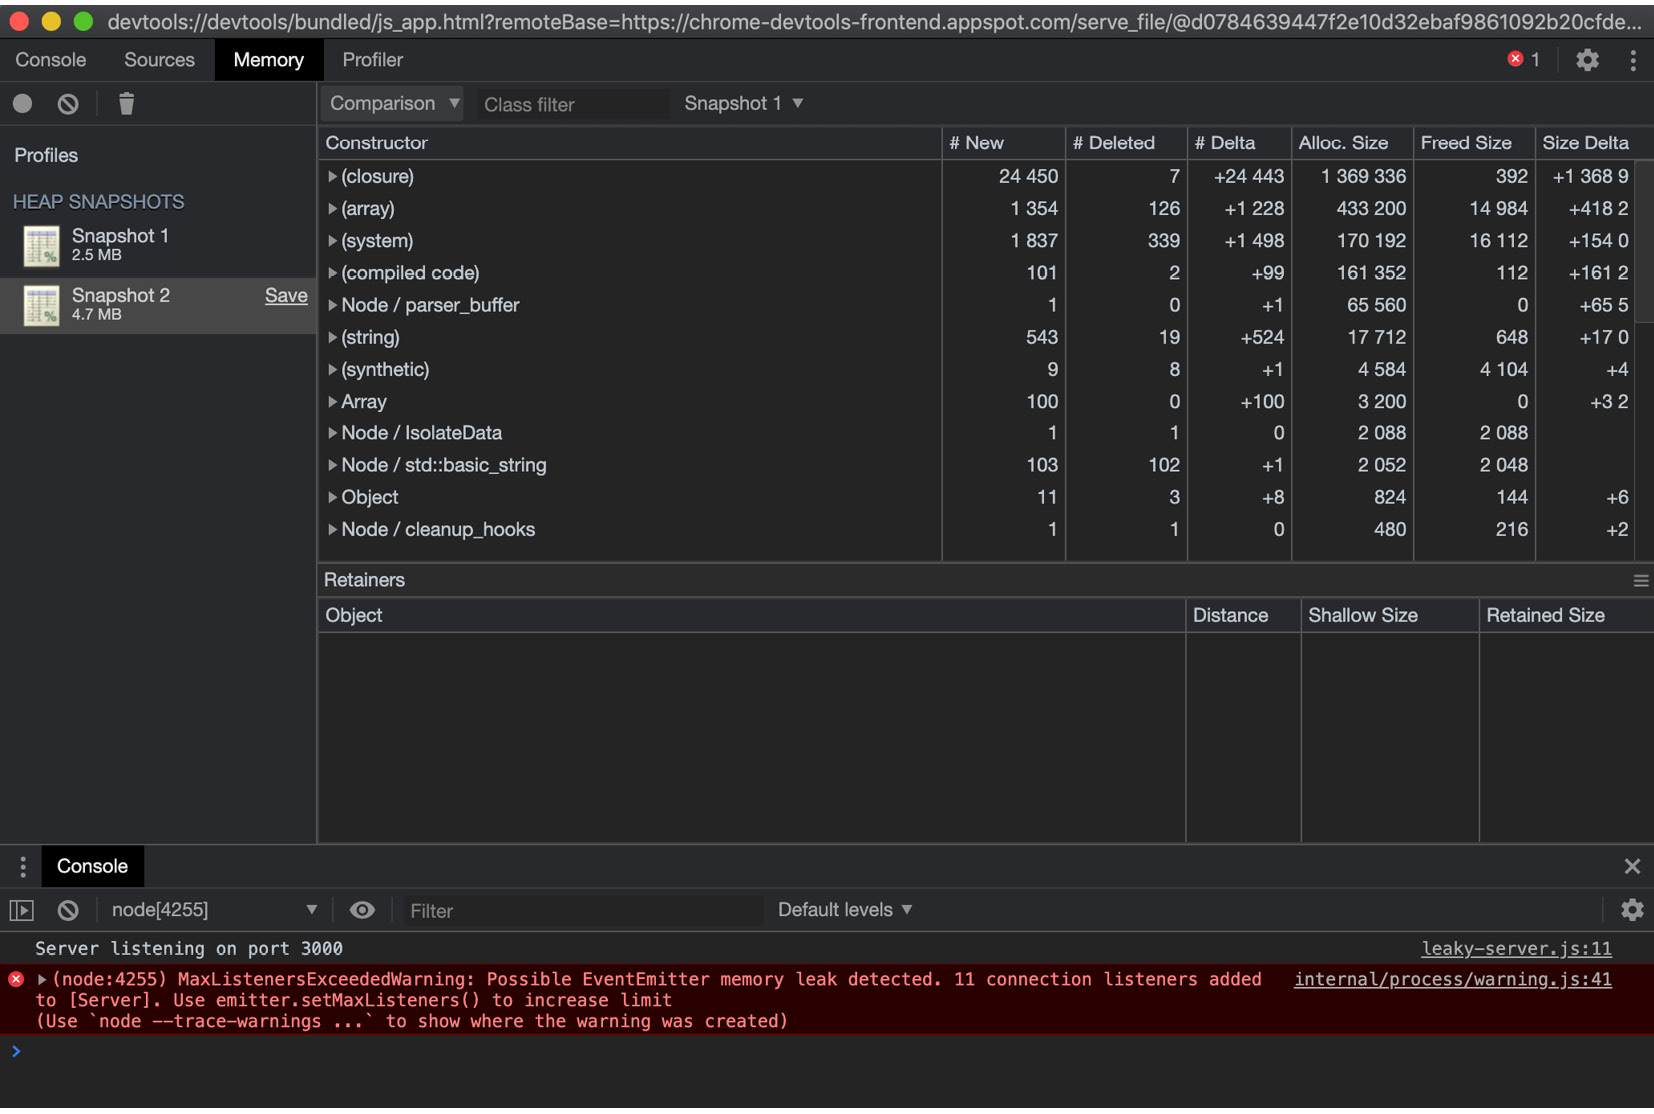Save Snapshot 2 via the Save link
The width and height of the screenshot is (1654, 1114).
285,295
